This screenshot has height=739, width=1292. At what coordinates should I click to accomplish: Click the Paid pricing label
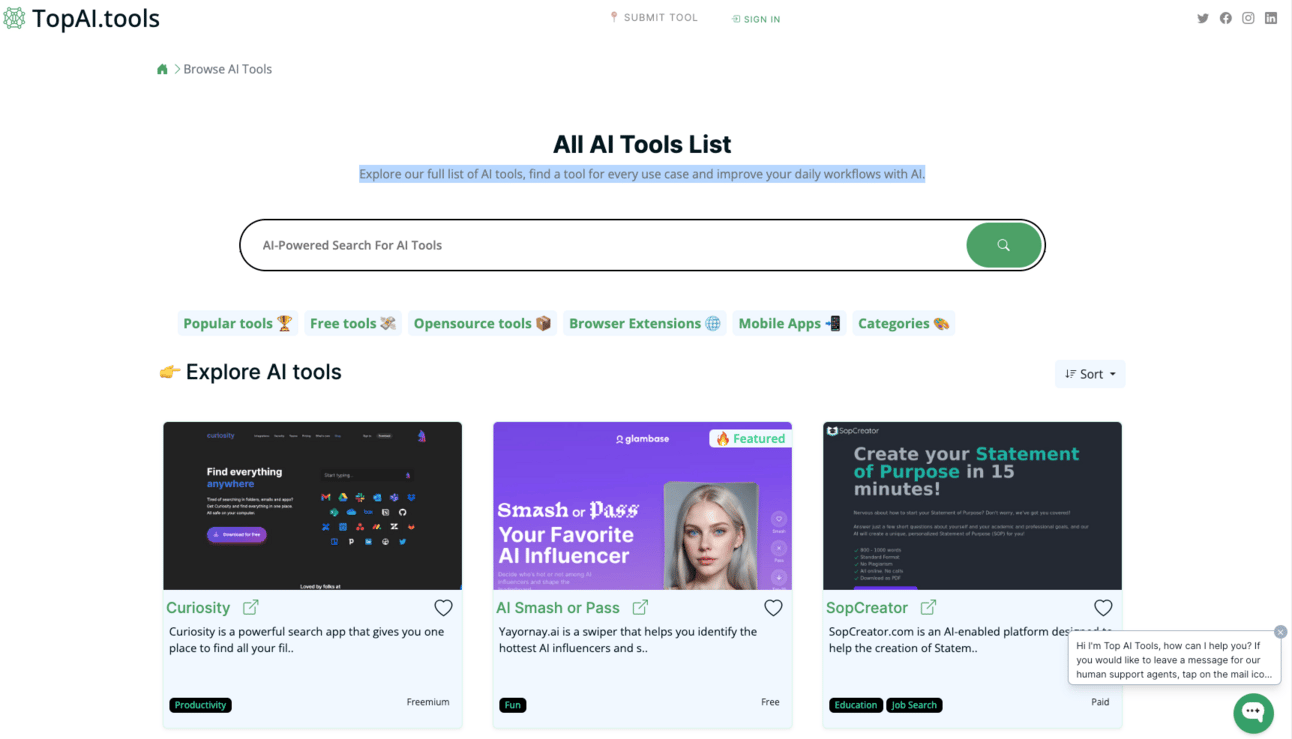point(1100,702)
